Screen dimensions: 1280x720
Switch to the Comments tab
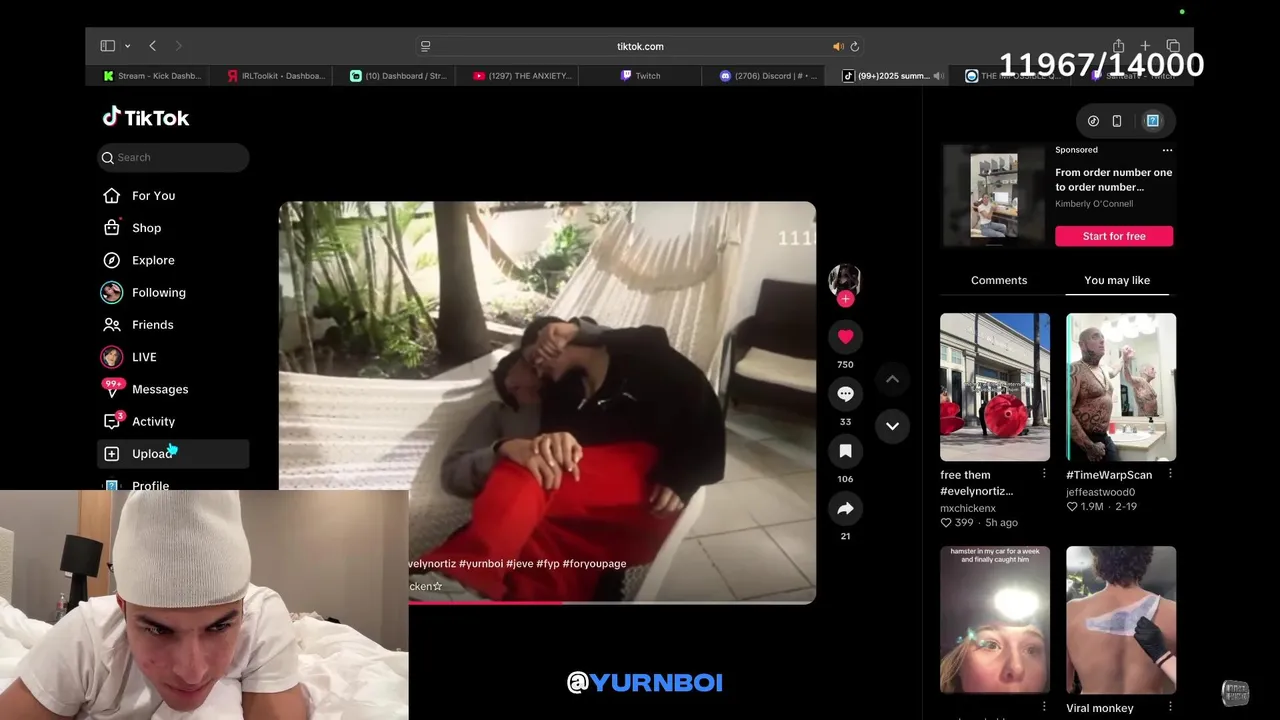(999, 280)
